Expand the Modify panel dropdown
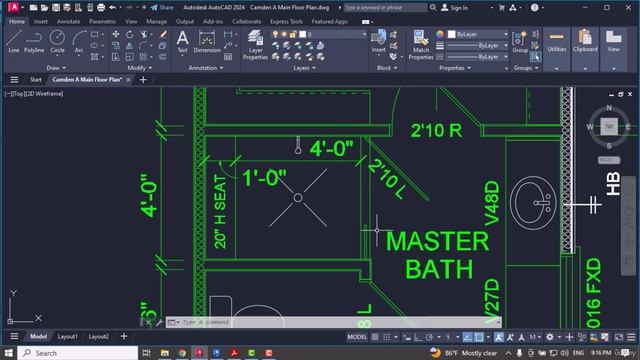640x360 pixels. (140, 68)
